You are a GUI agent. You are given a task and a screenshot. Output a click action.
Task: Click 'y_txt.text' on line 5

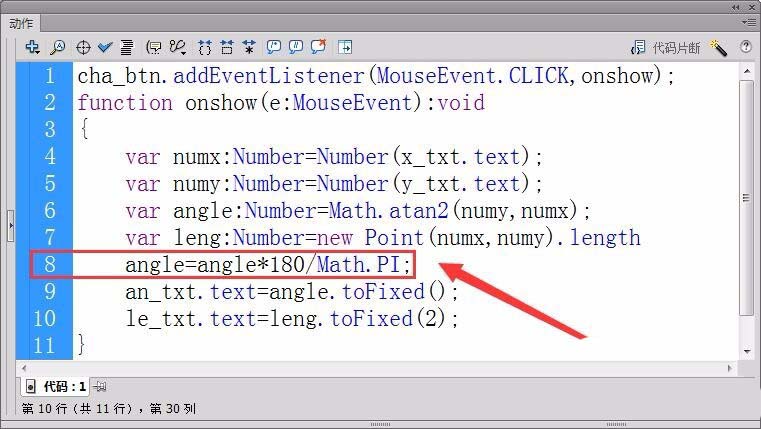tap(460, 184)
